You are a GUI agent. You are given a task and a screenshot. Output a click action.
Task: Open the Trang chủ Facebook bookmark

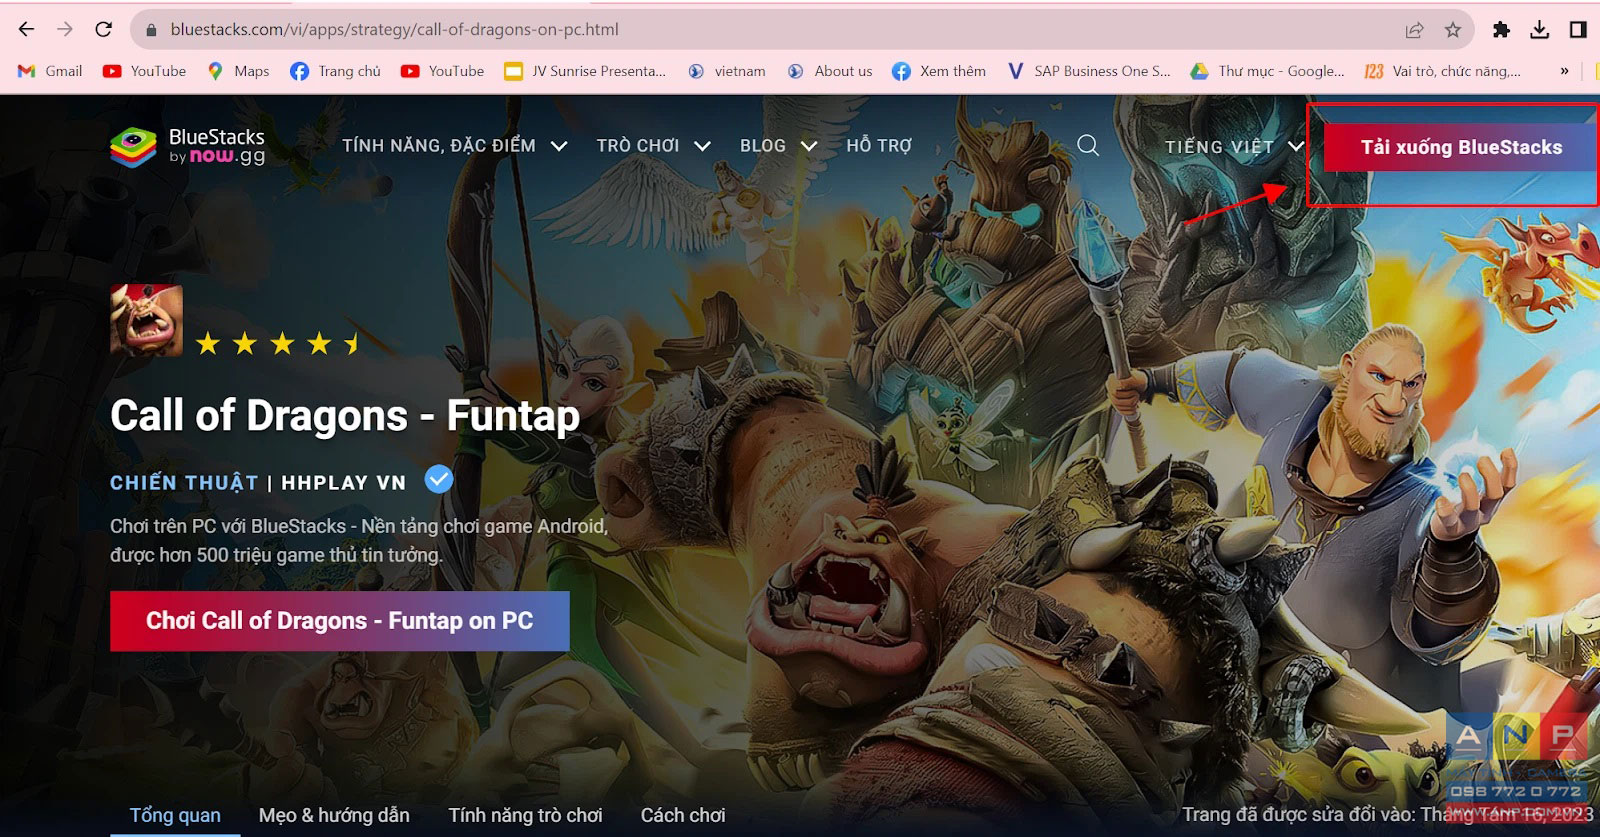click(x=335, y=71)
